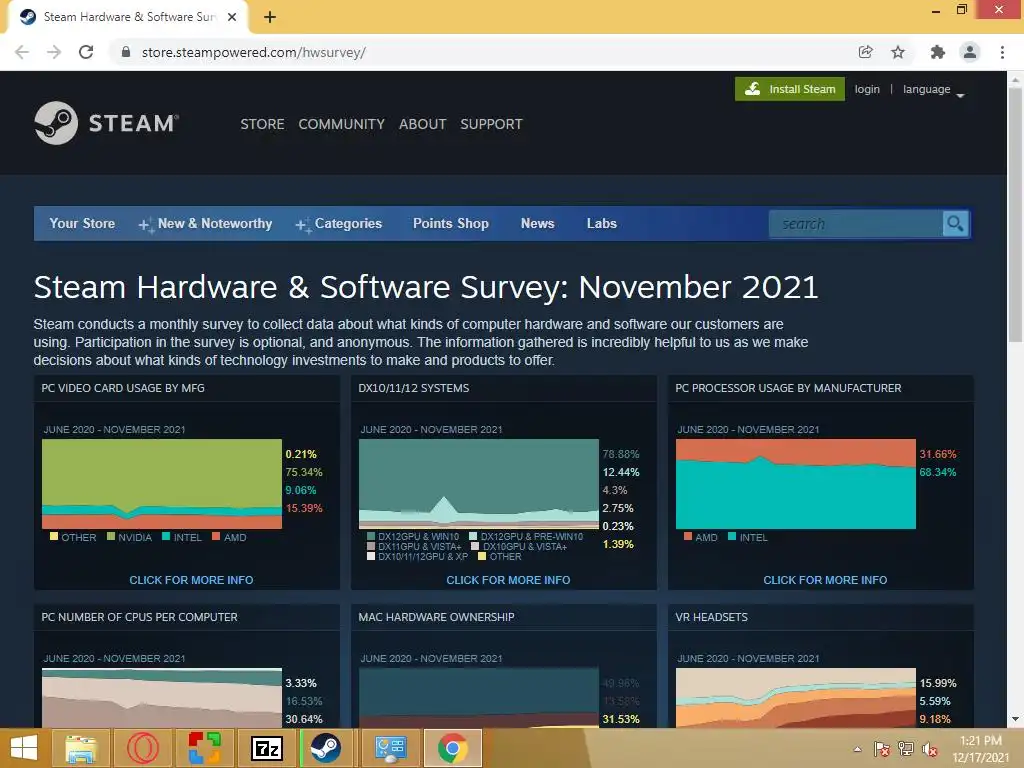
Task: Open Control Panel icon in taskbar
Action: tap(390, 748)
